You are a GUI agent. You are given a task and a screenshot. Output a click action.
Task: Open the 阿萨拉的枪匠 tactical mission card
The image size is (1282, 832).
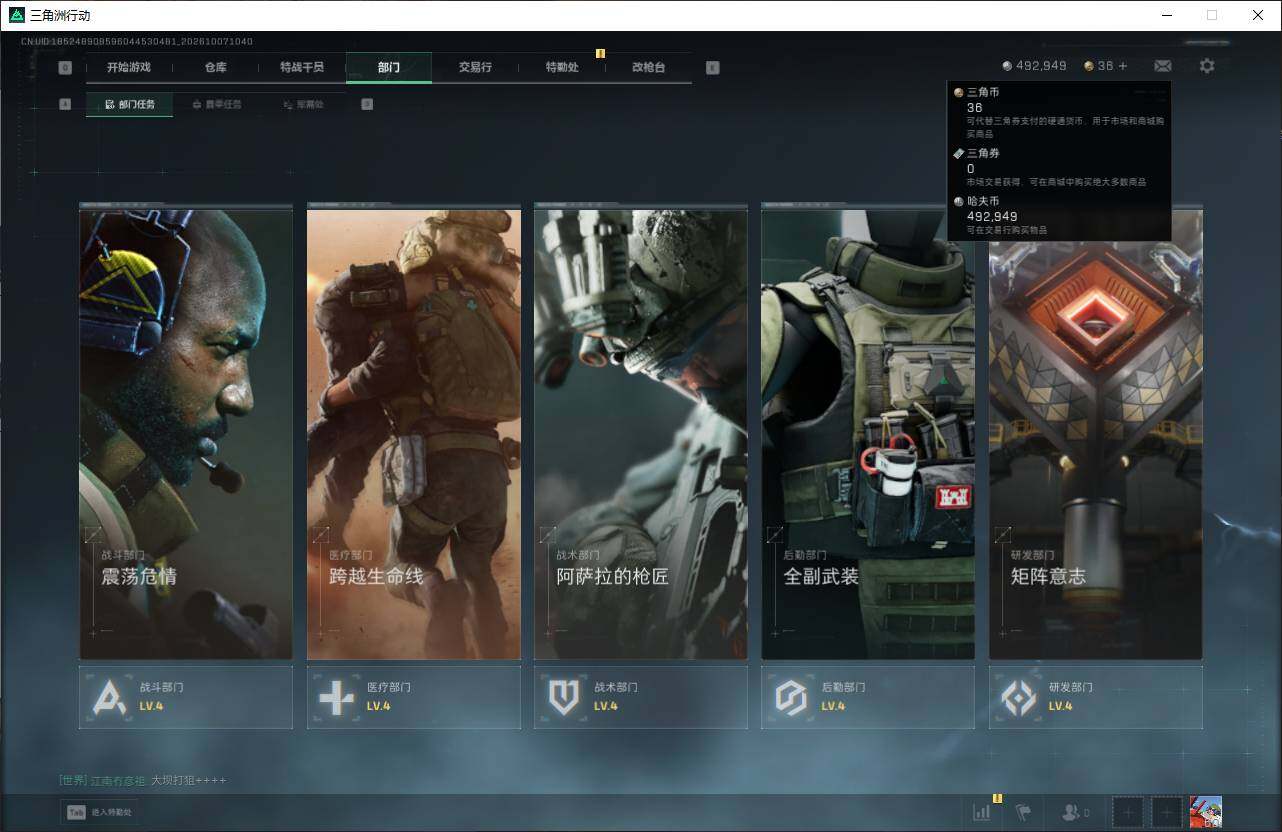click(x=641, y=432)
